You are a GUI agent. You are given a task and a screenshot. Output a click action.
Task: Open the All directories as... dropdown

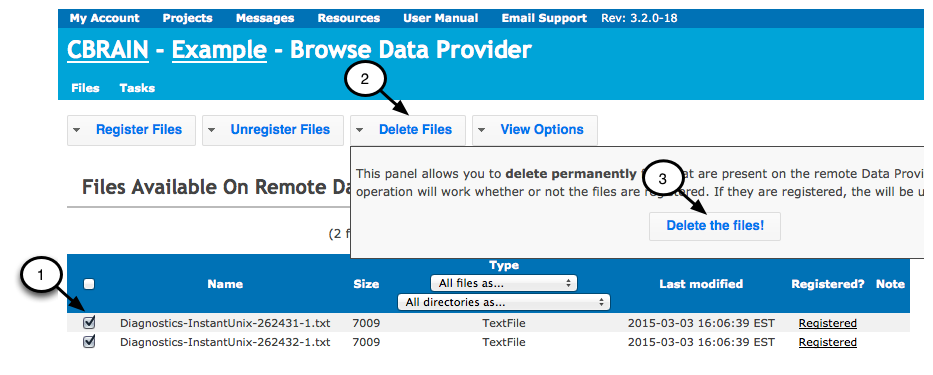(503, 302)
